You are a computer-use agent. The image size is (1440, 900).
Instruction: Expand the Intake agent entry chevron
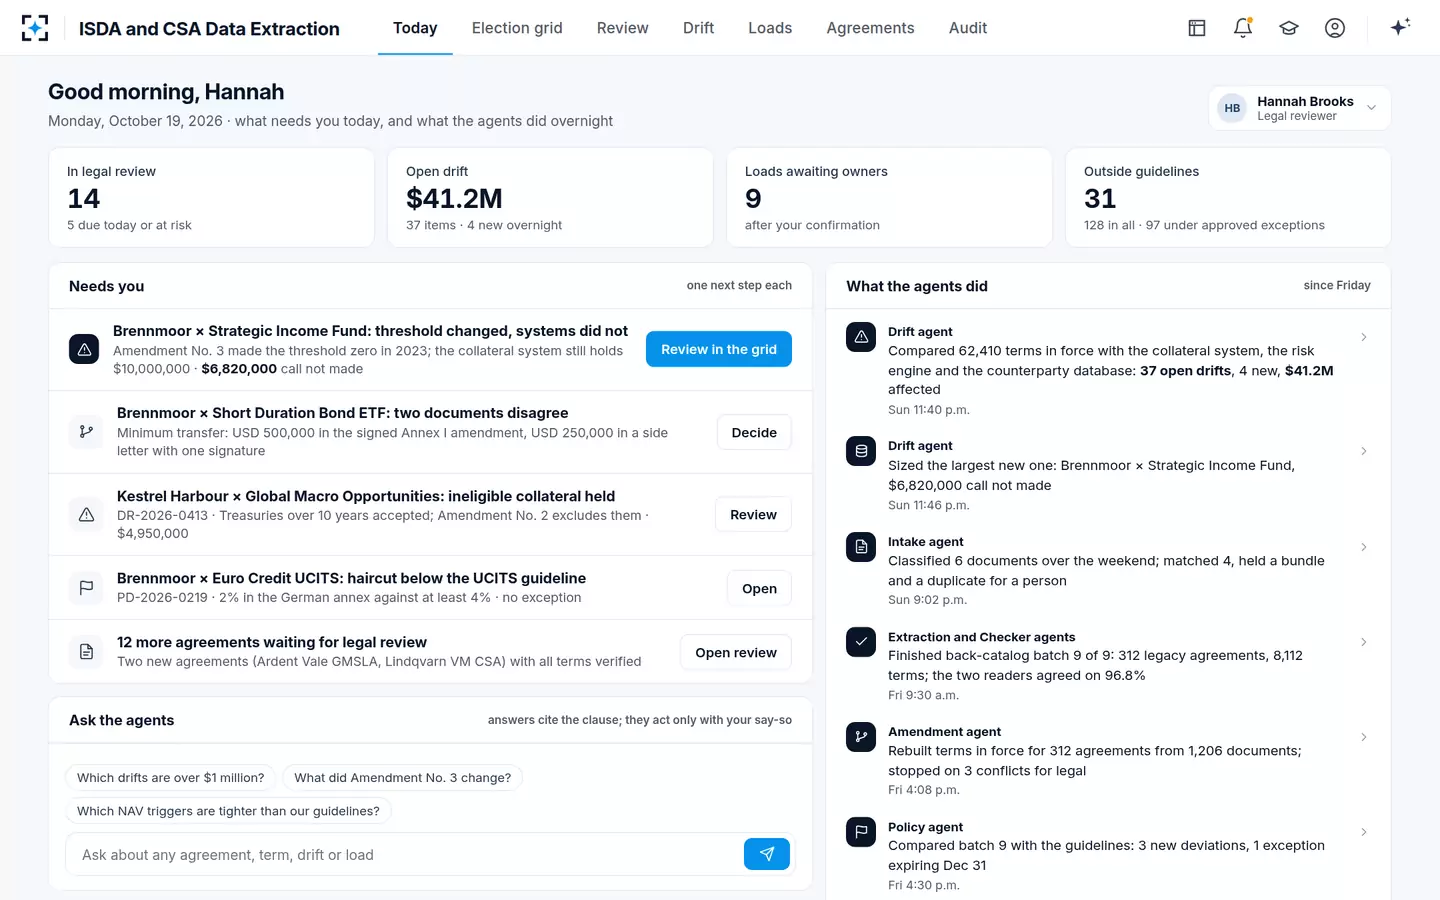click(x=1364, y=547)
